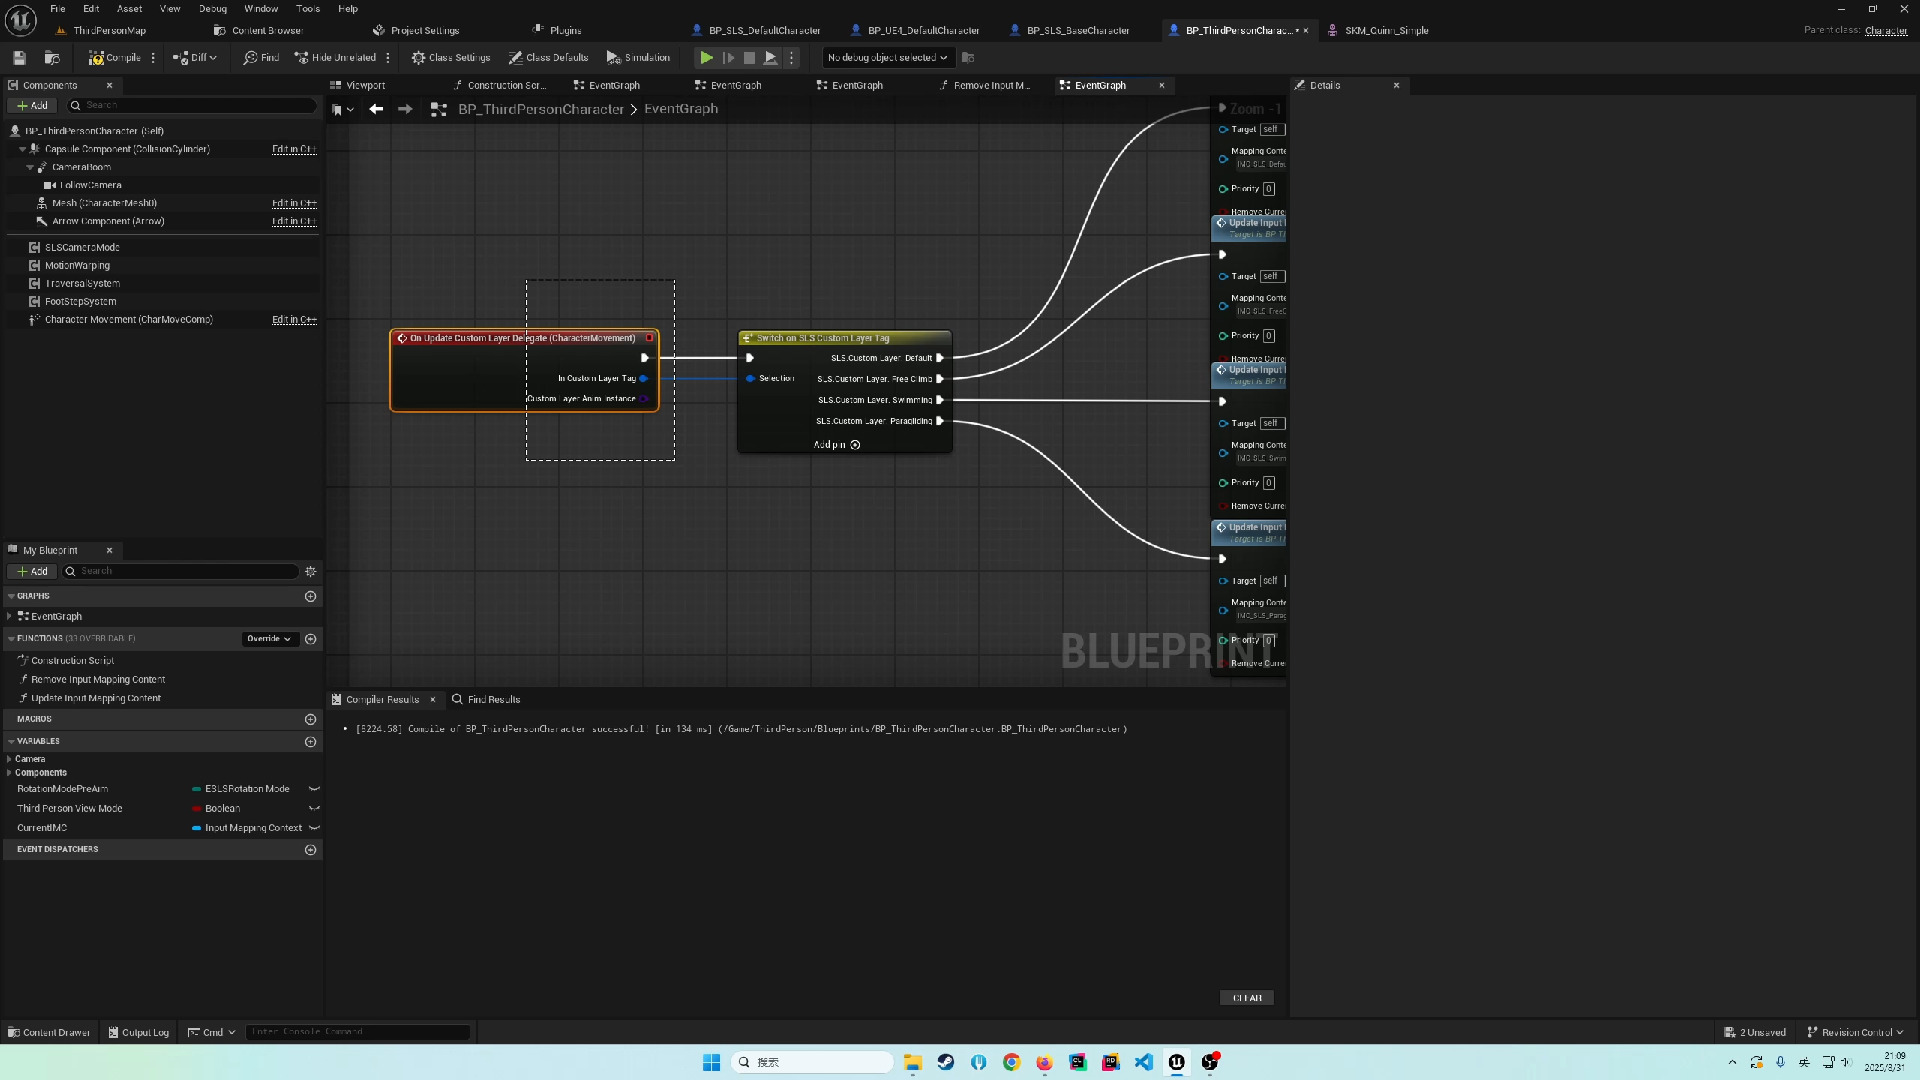Open Class Settings
Image resolution: width=1920 pixels, height=1080 pixels.
[x=451, y=58]
